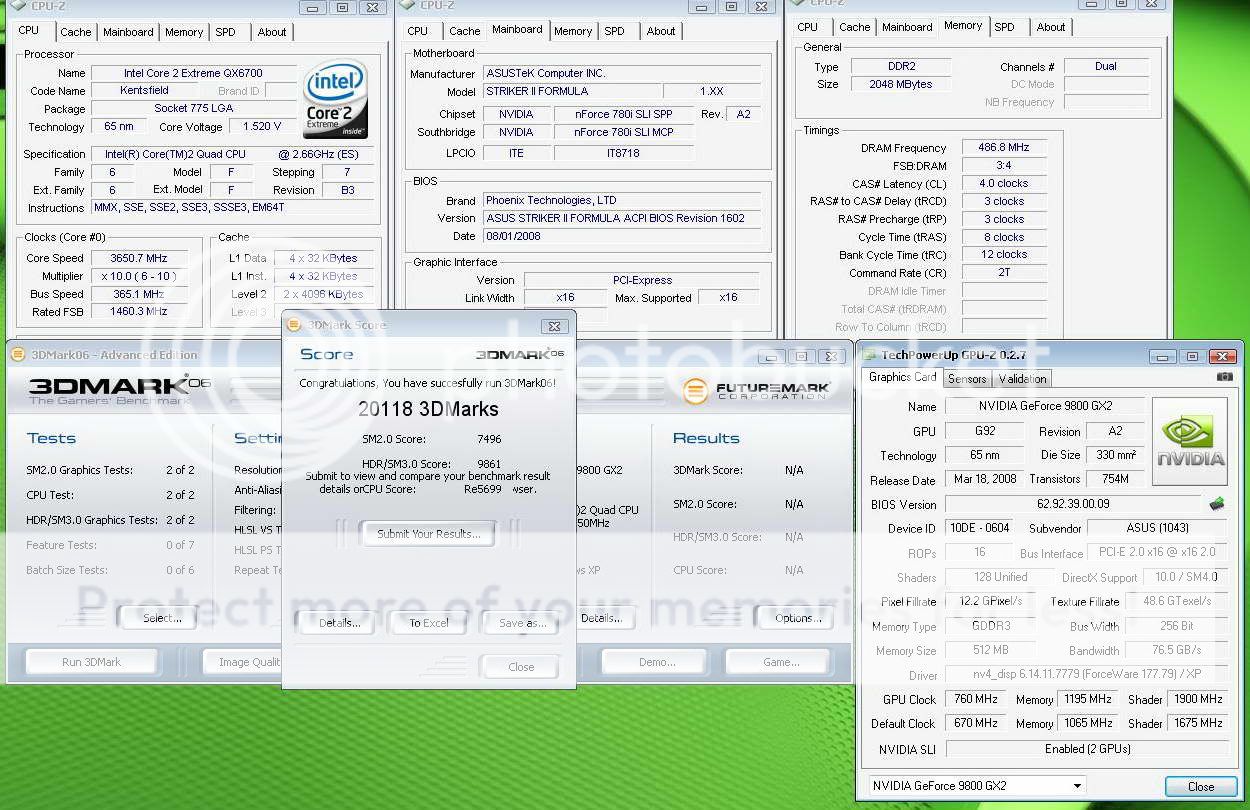1250x810 pixels.
Task: Click the camera screenshot icon in GPU-Z
Action: point(1224,377)
